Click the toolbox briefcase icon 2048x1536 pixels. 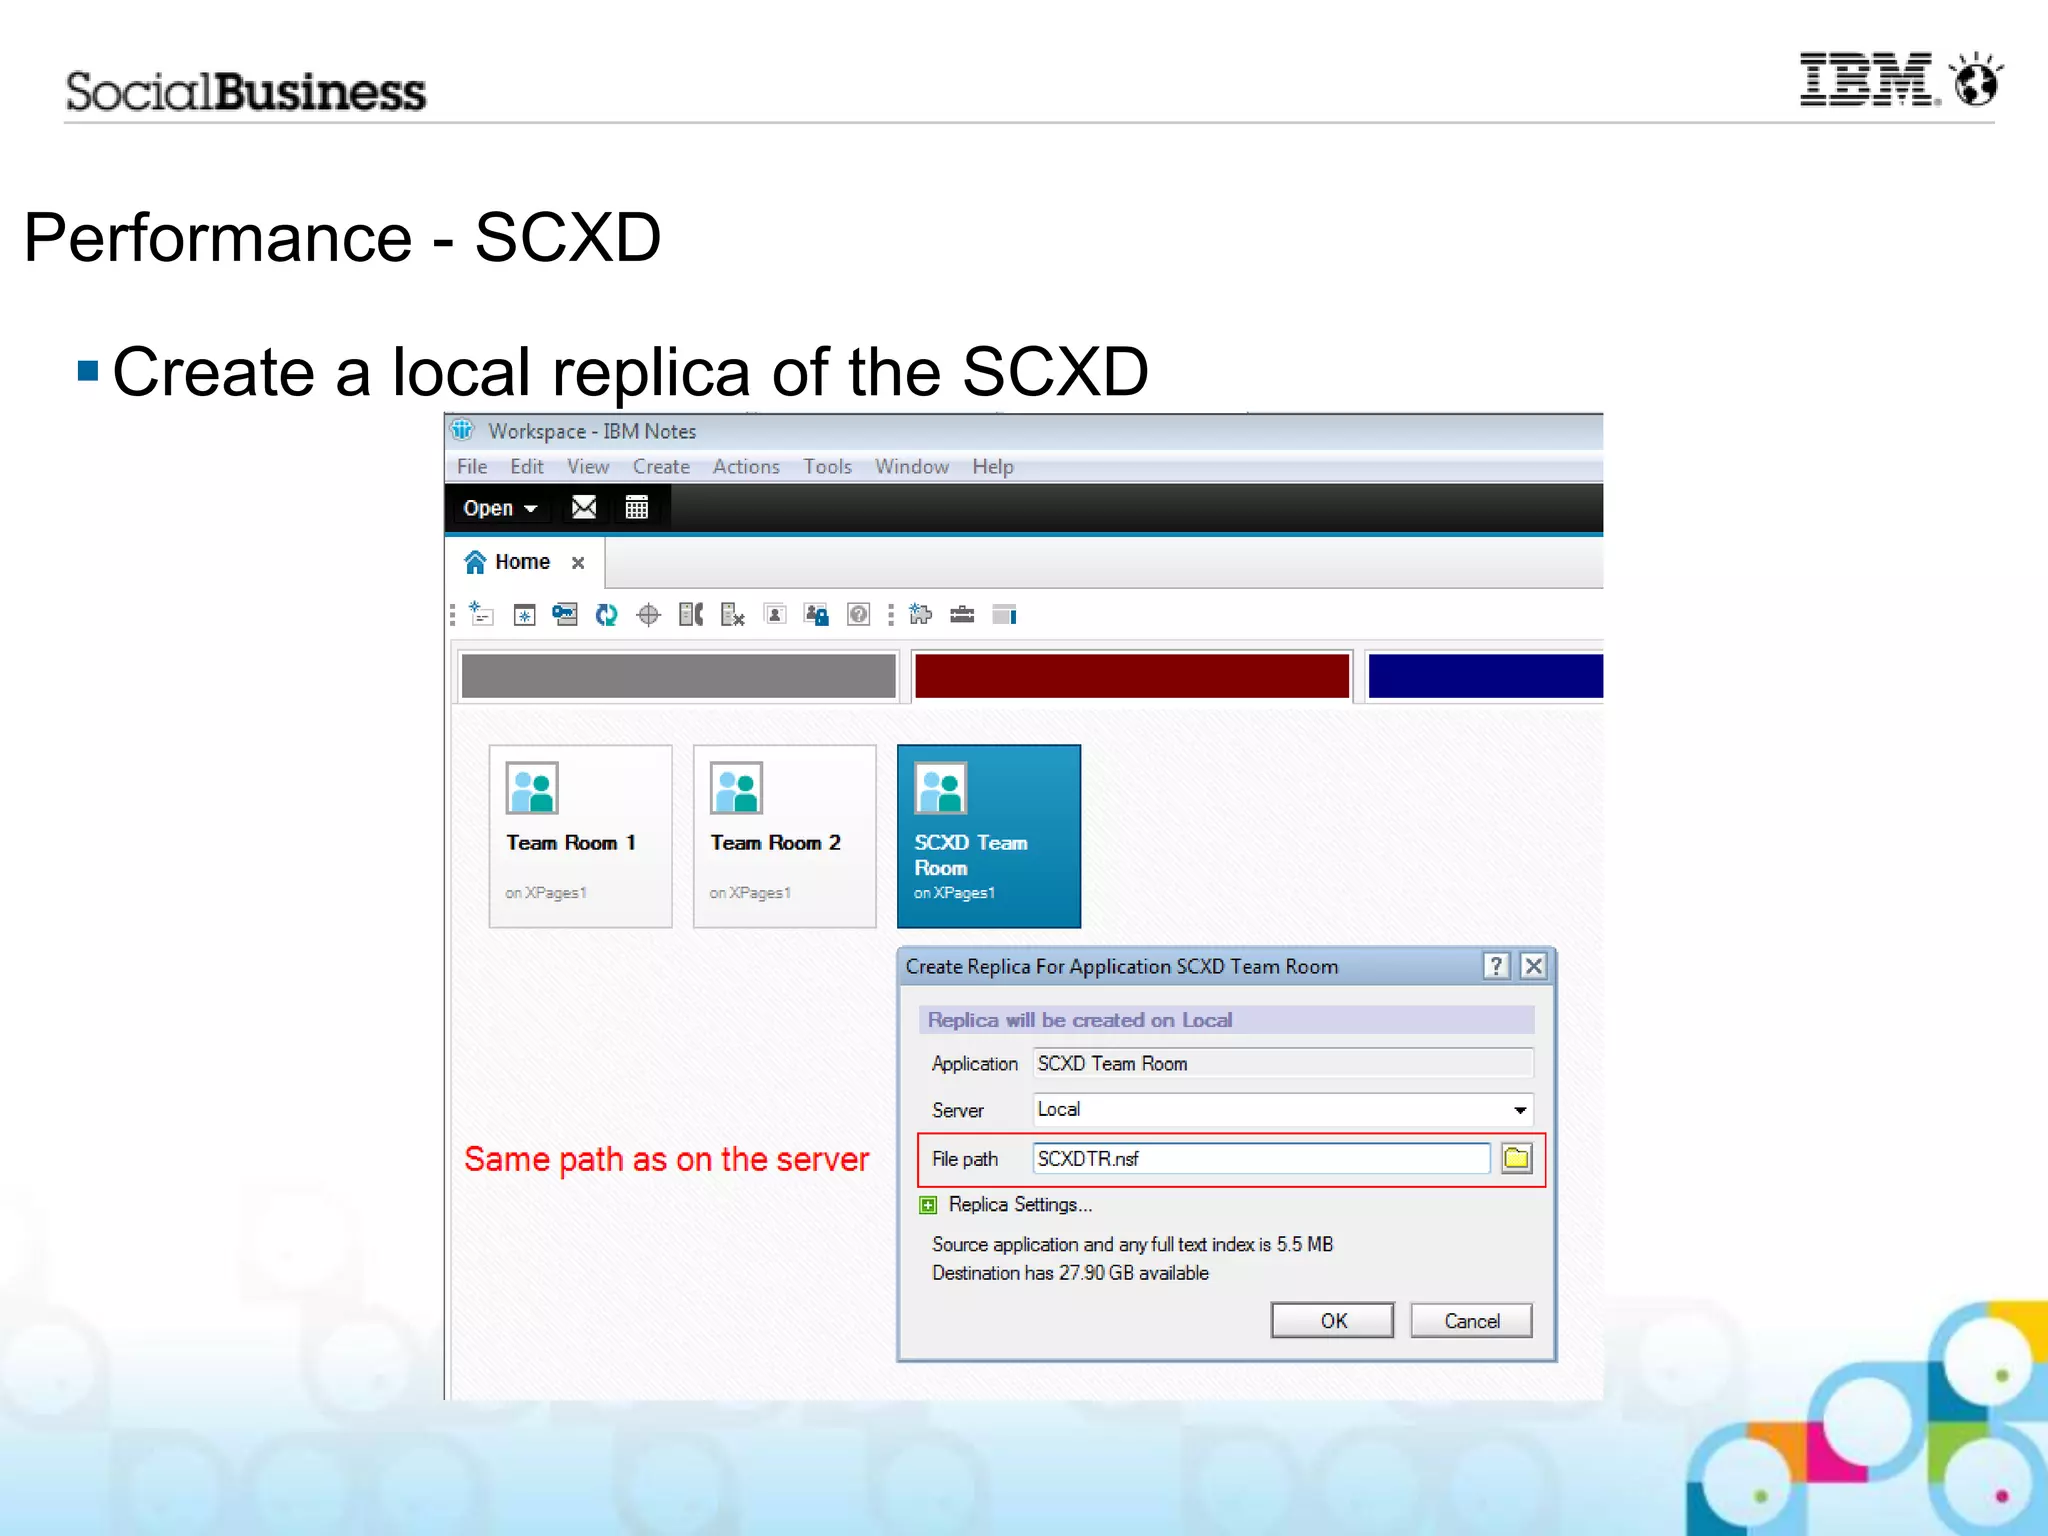point(962,614)
